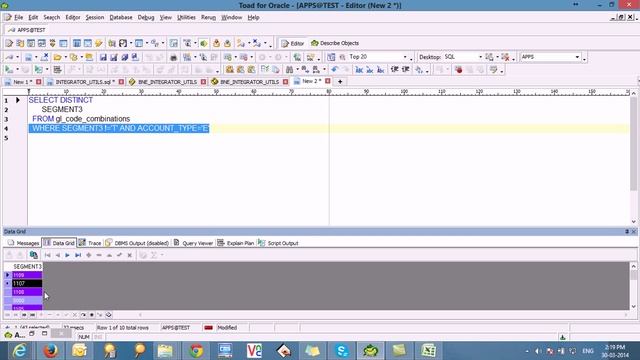Click the Internet Explorer taskbar icon
640x360 pixels.
(x=19, y=351)
